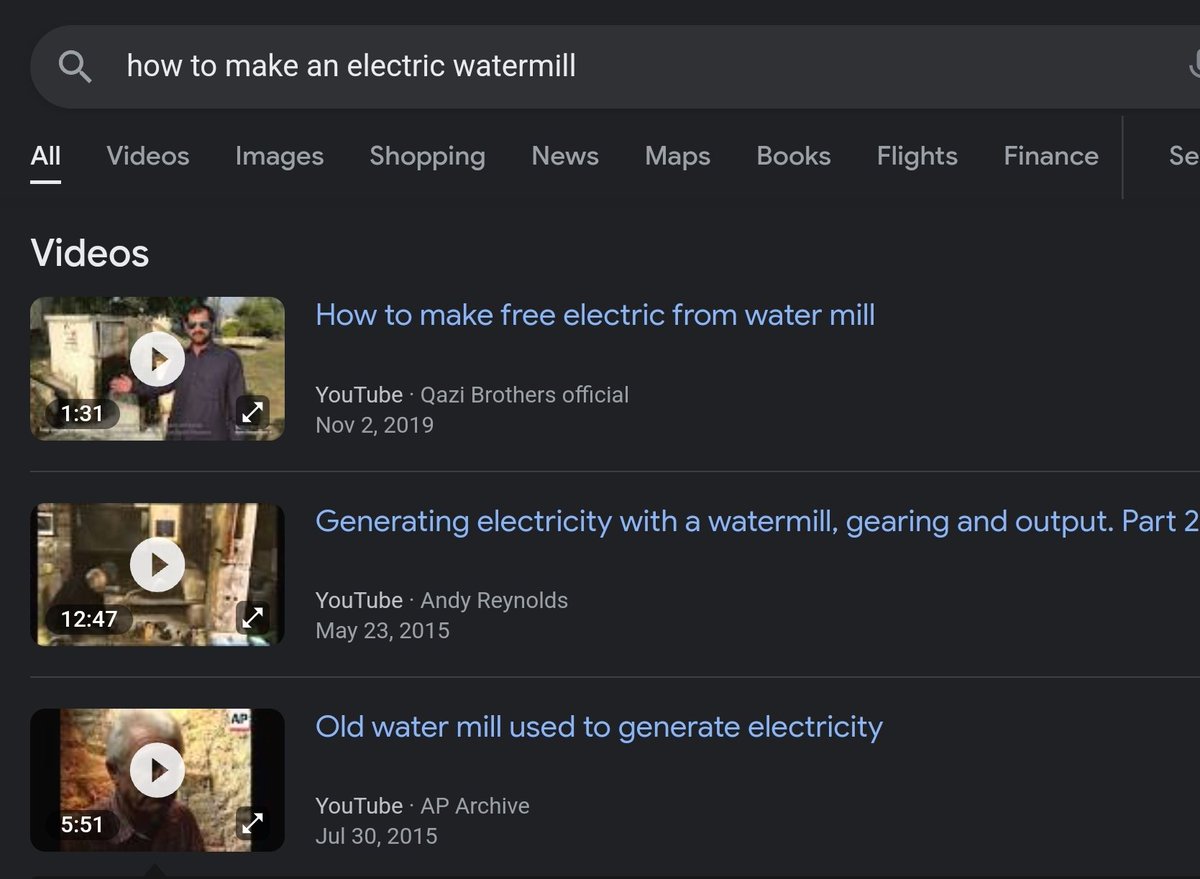Expand the 12:47 video thumbnail preview
The width and height of the screenshot is (1200, 879).
click(253, 617)
